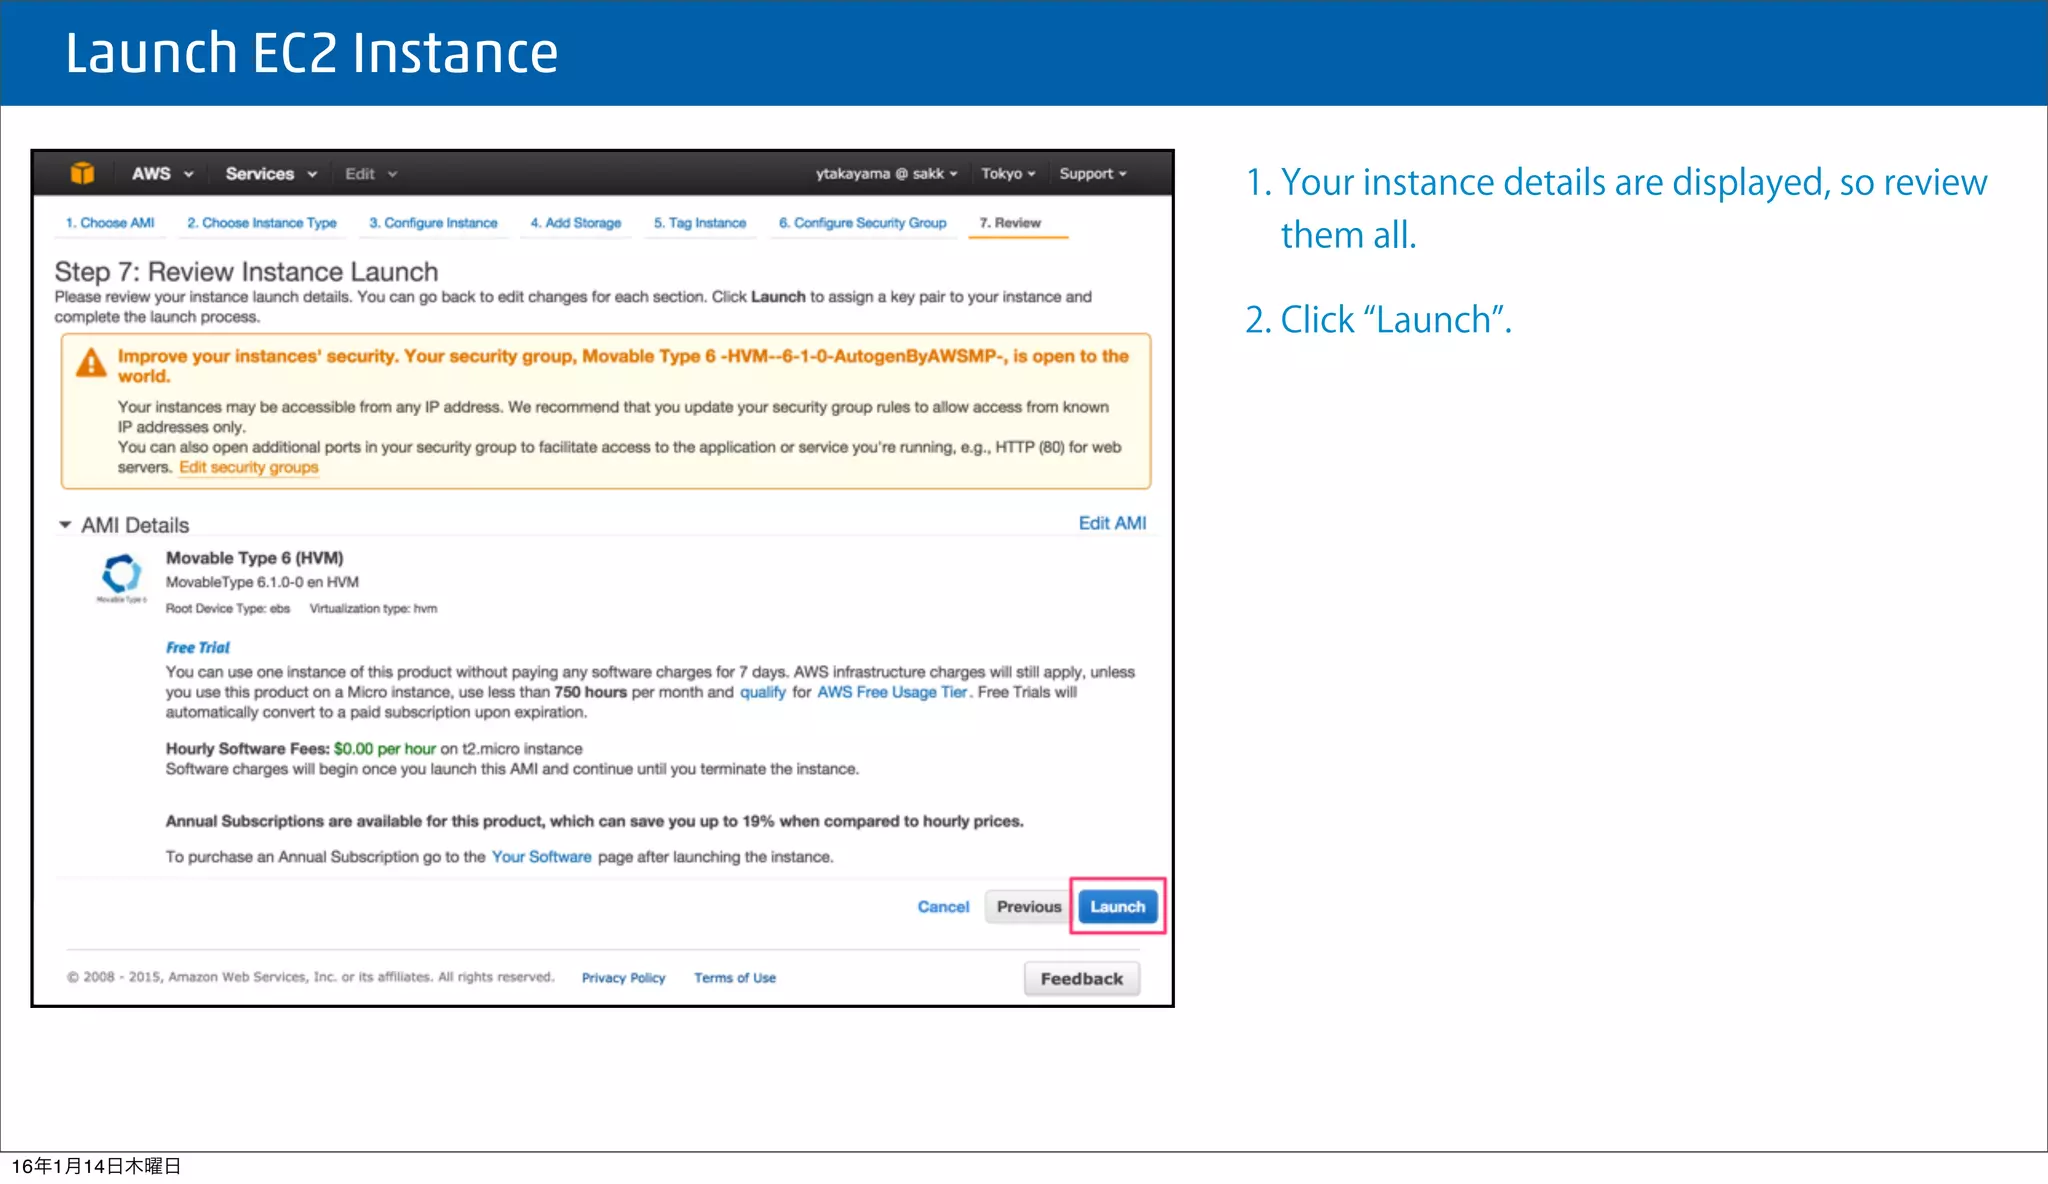This screenshot has height=1184, width=2048.
Task: Click the Previous button
Action: (1029, 907)
